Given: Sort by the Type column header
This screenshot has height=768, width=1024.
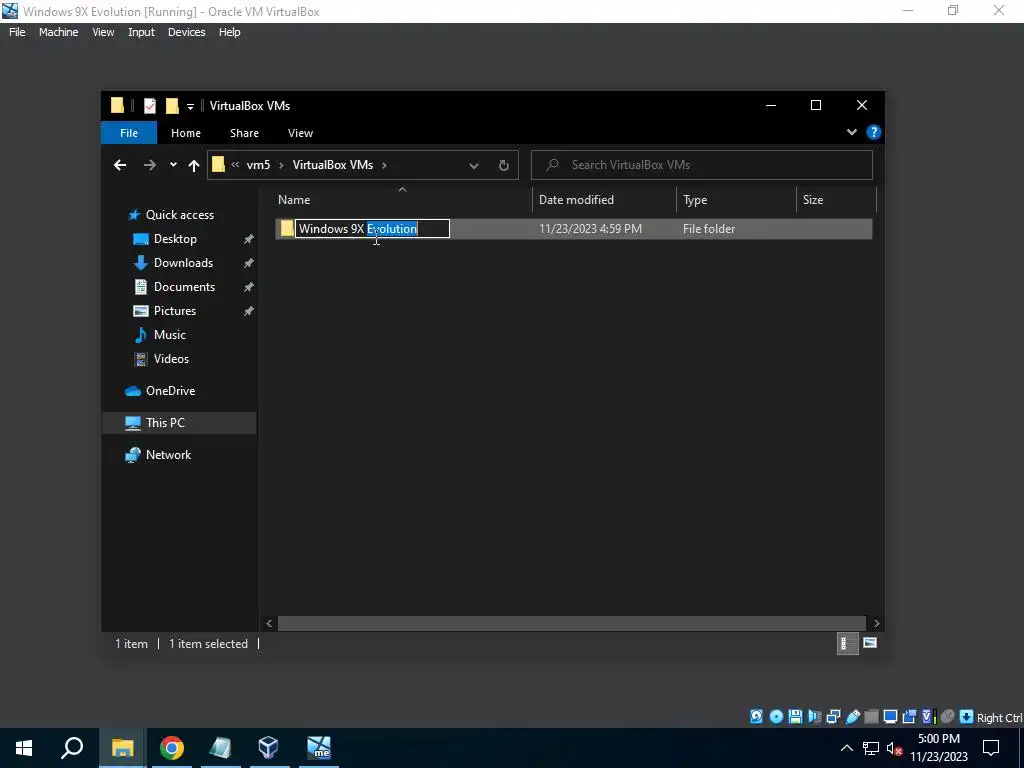Looking at the screenshot, I should coord(736,200).
